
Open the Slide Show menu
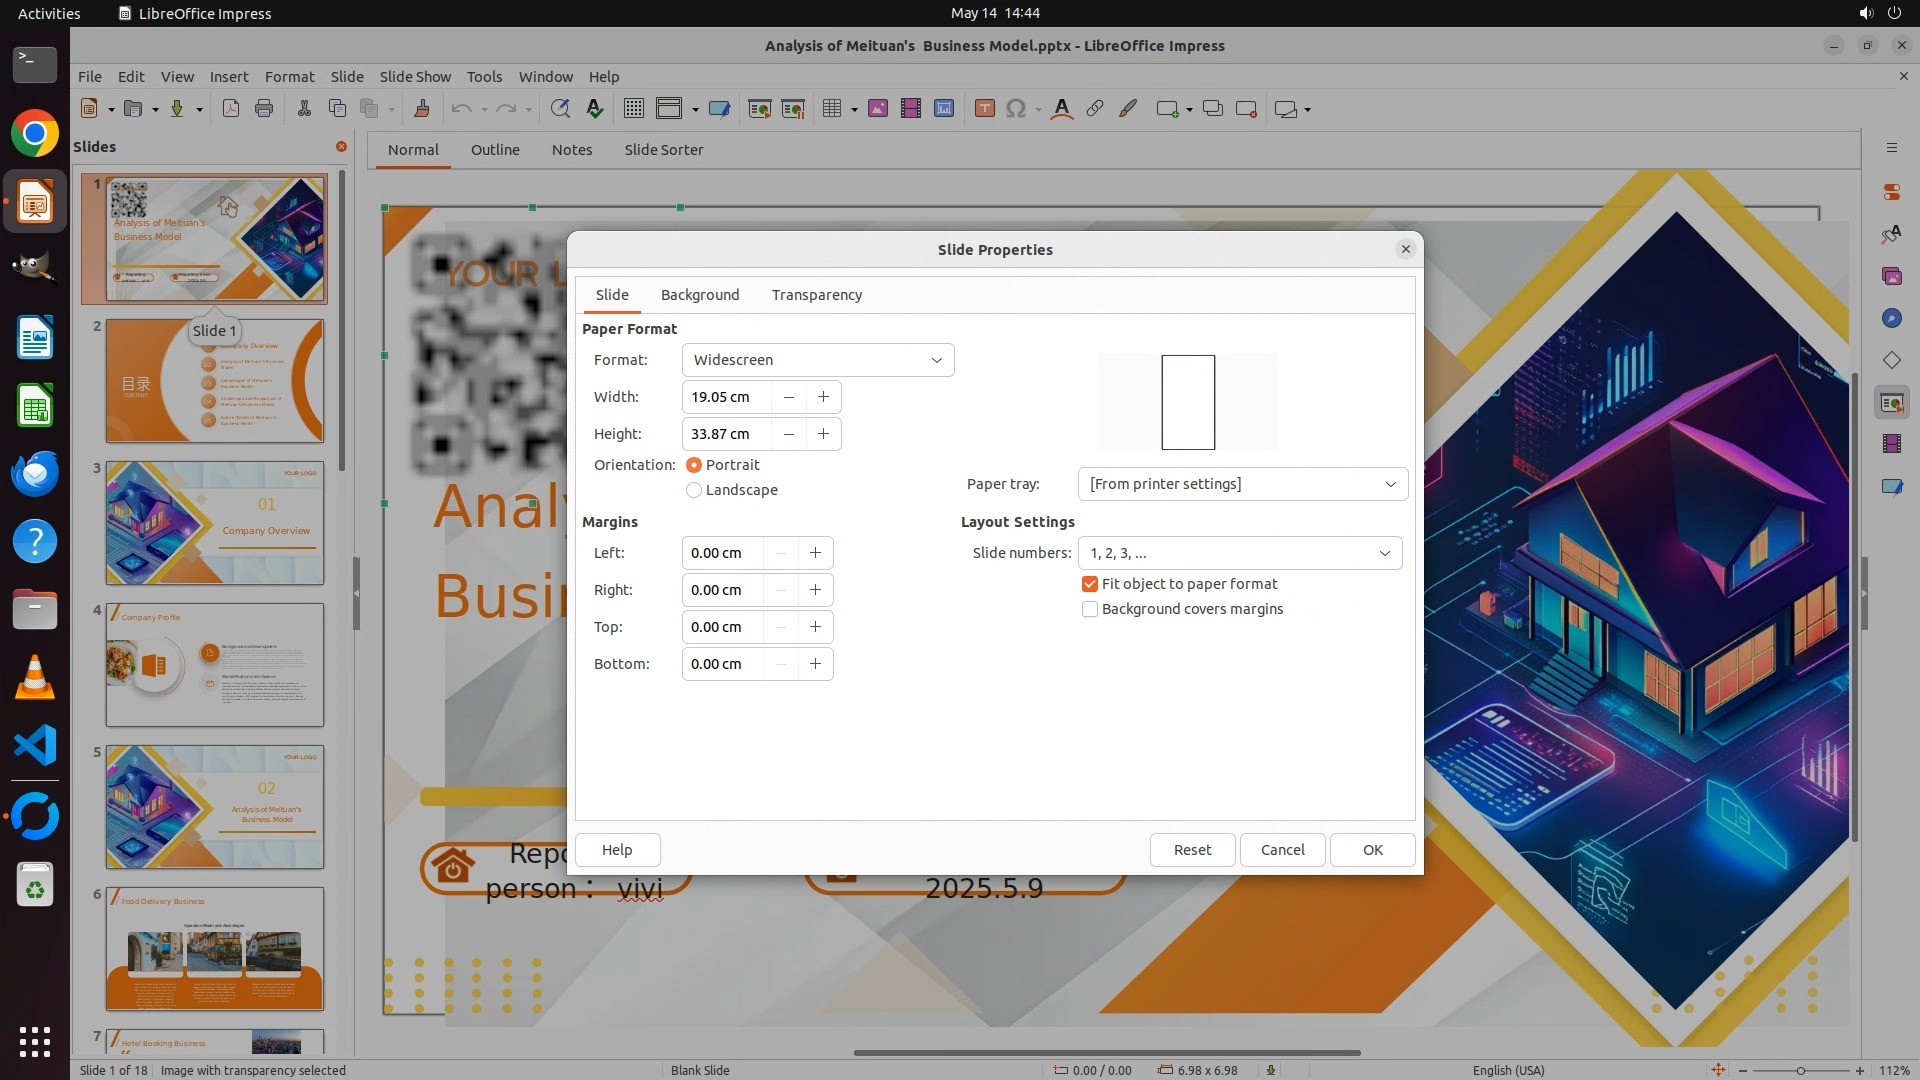(415, 77)
